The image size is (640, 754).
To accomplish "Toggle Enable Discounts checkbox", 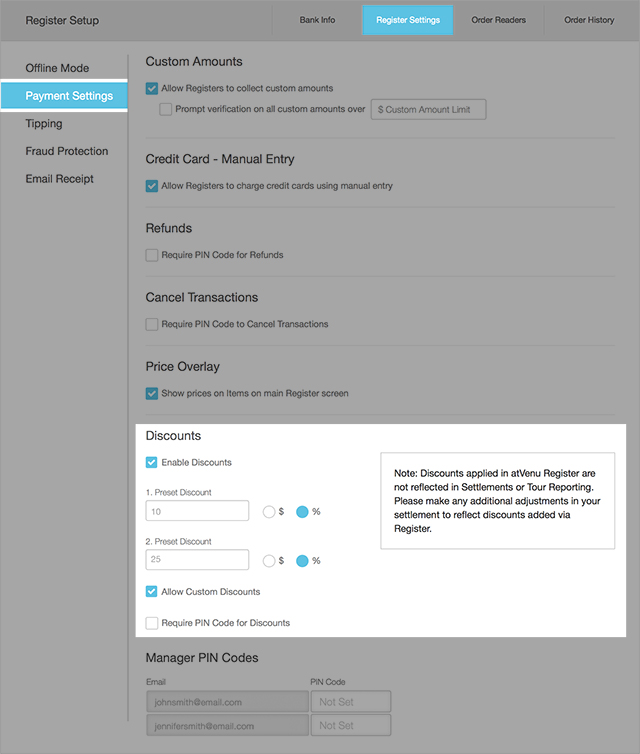I will pos(152,463).
